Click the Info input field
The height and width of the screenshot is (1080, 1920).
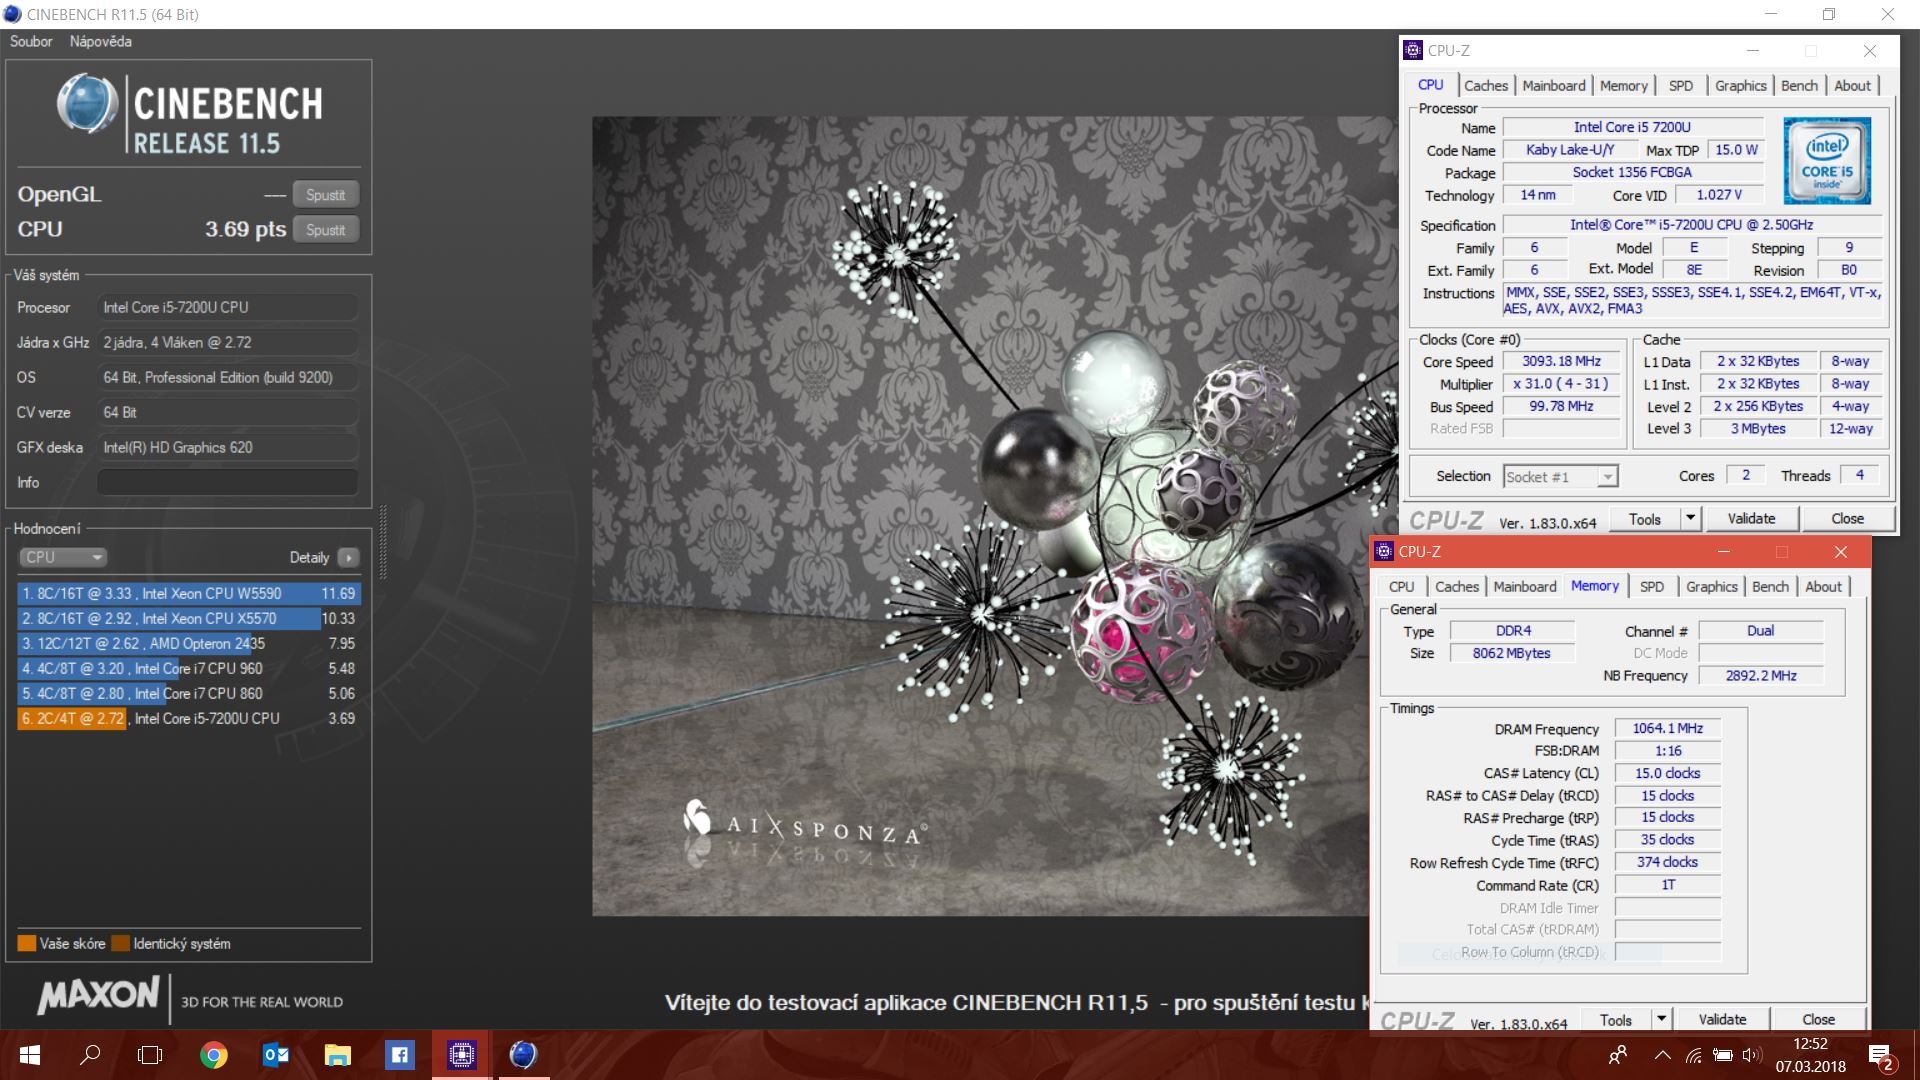click(228, 482)
